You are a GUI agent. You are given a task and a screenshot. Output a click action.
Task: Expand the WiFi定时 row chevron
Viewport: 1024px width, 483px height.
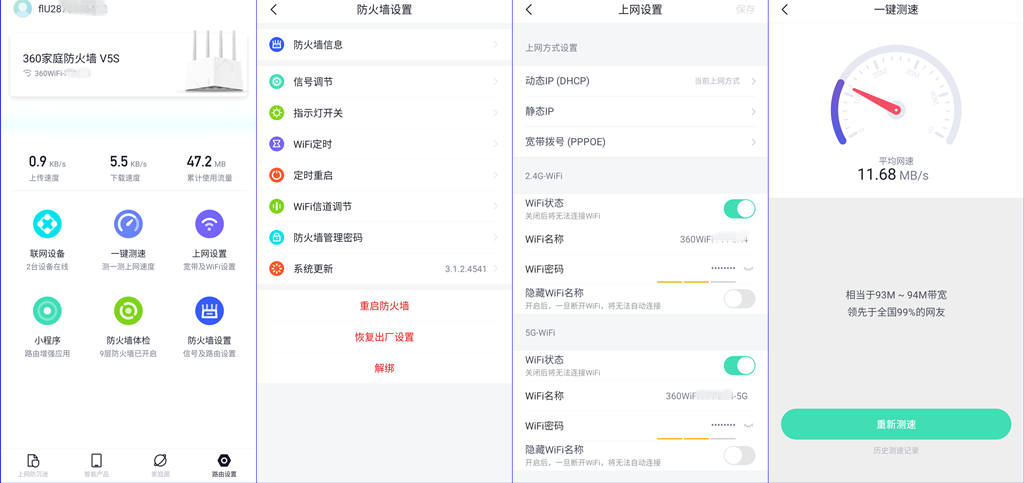click(x=496, y=144)
